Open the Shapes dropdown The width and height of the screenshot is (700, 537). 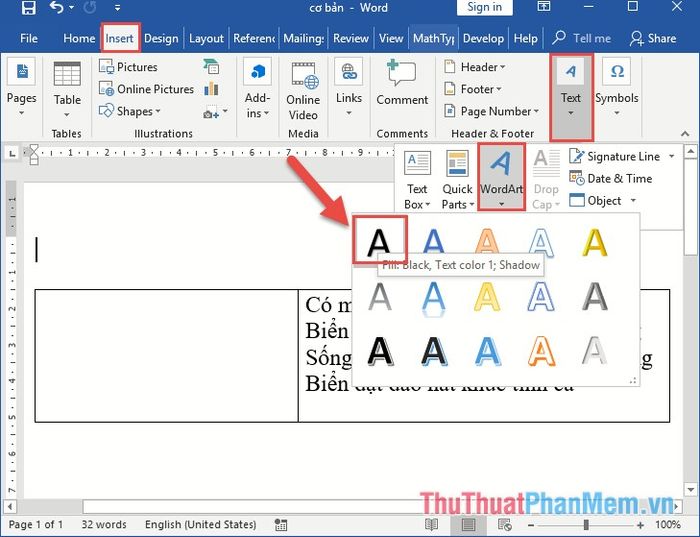tap(129, 111)
